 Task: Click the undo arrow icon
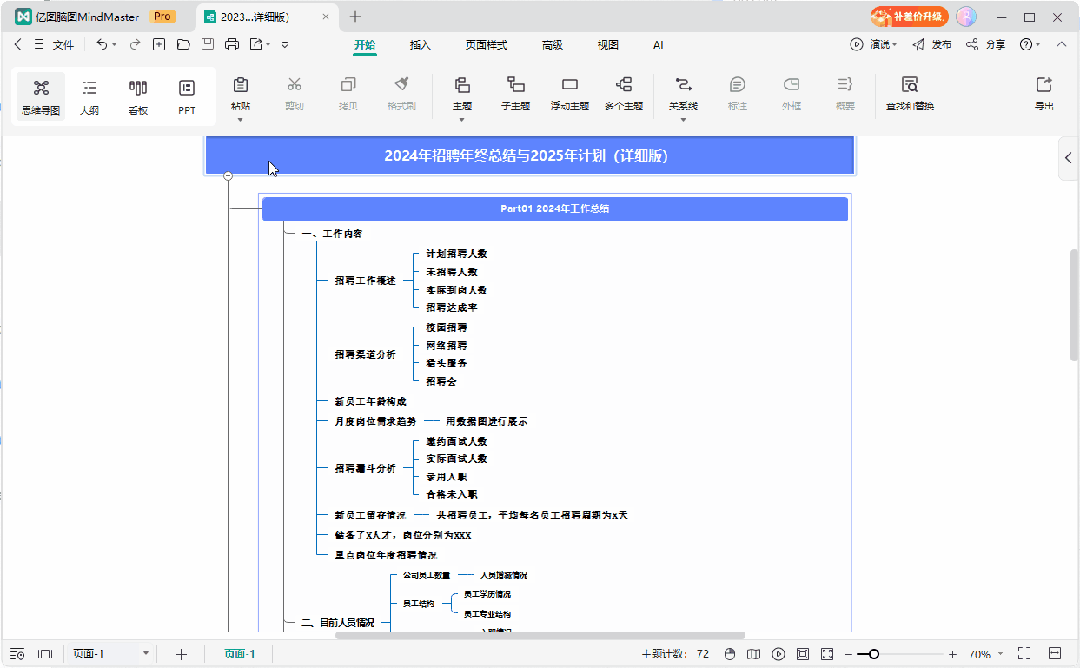pos(102,45)
